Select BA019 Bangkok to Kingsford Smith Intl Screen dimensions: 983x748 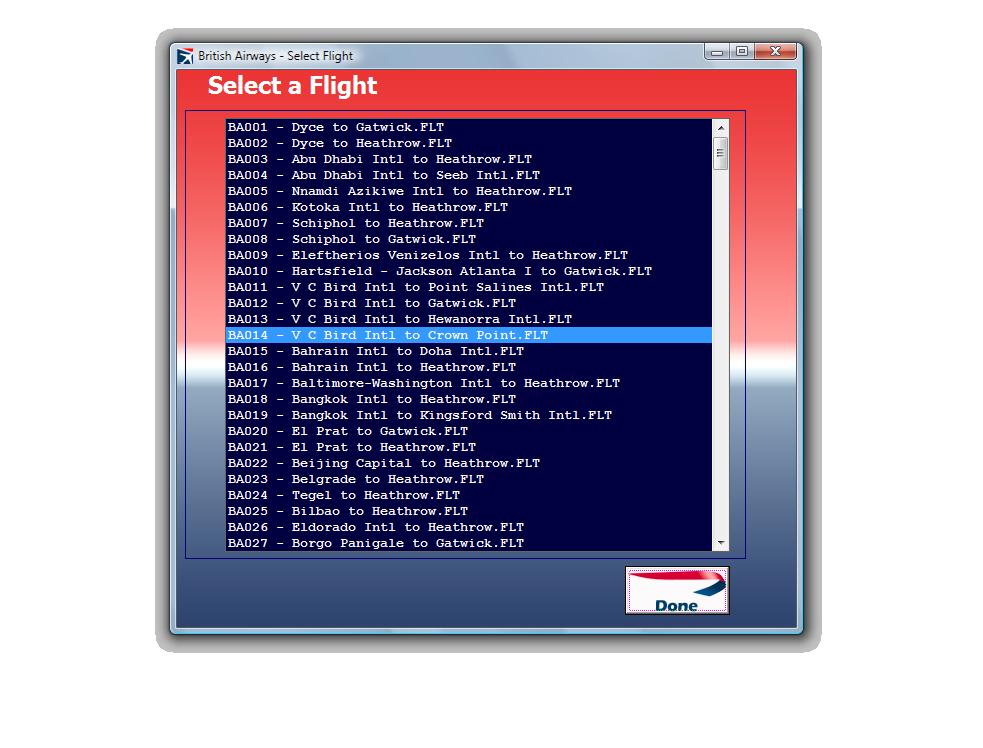click(469, 415)
